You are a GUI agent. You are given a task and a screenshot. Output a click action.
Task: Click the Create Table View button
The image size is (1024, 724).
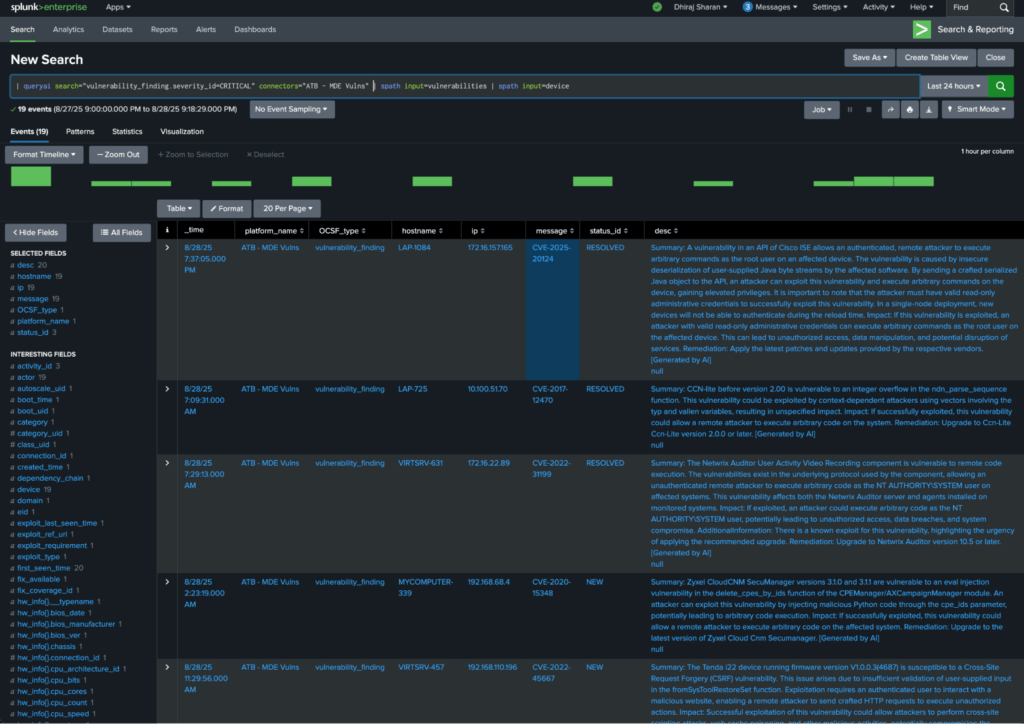(936, 58)
